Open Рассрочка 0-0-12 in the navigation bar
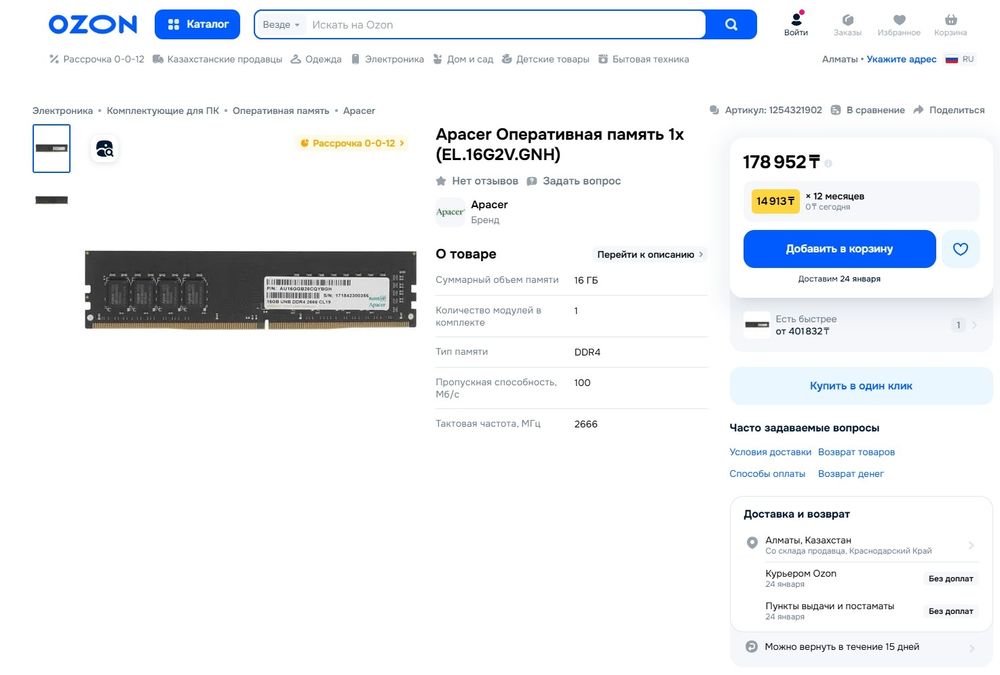The width and height of the screenshot is (1000, 675). pos(97,59)
